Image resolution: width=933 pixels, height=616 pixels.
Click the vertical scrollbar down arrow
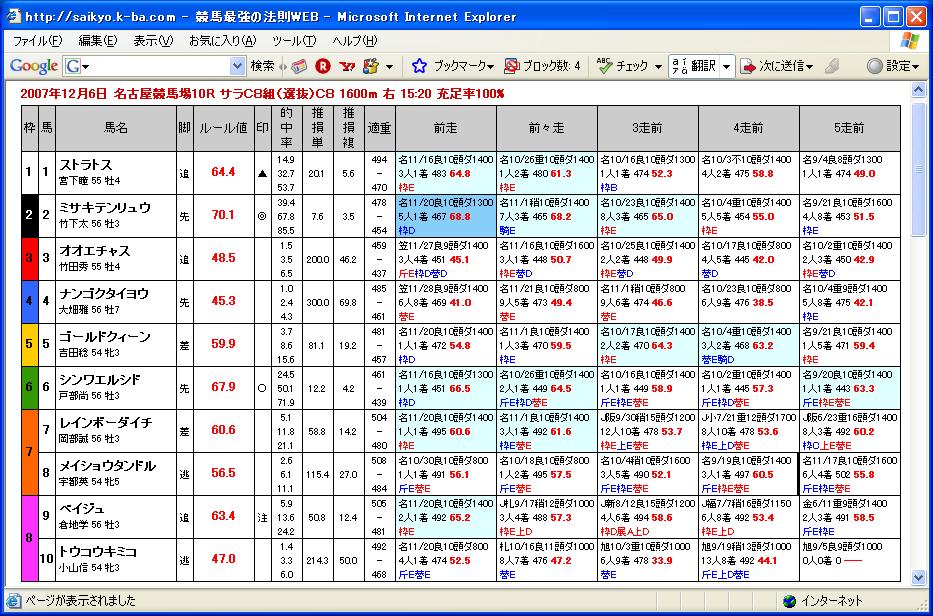tap(918, 577)
